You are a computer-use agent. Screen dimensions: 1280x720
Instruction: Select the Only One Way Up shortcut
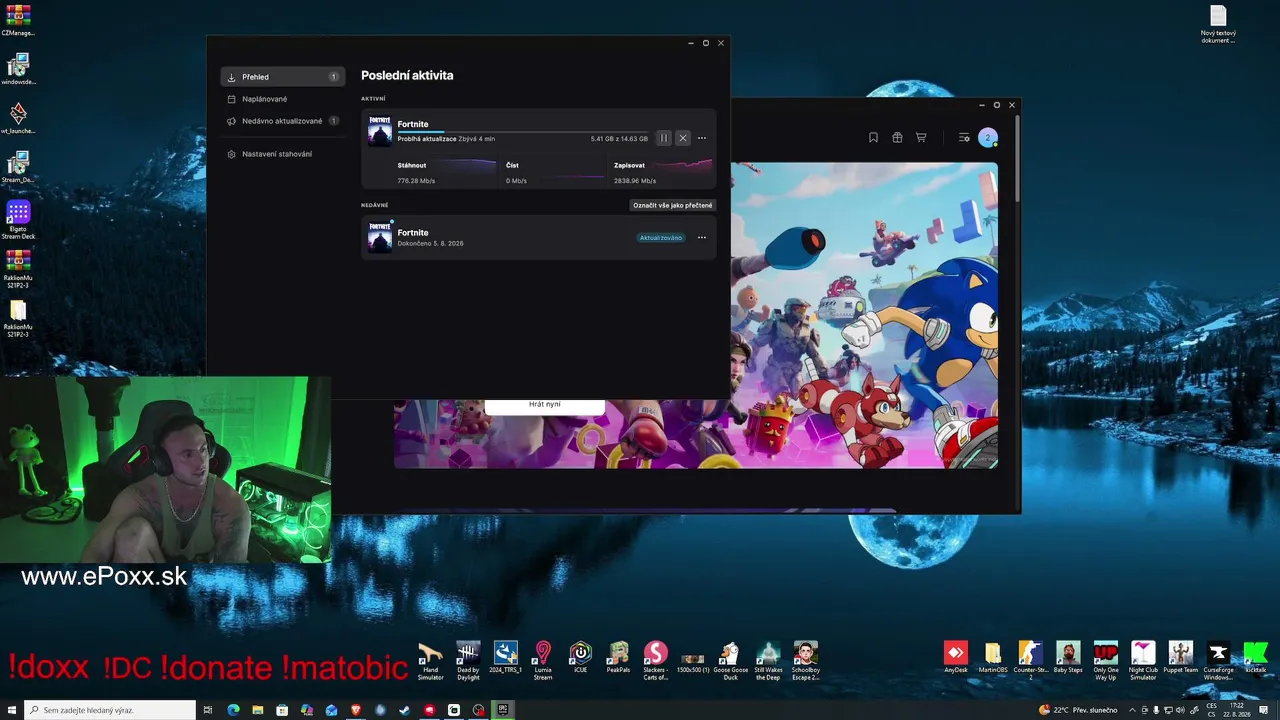1106,661
